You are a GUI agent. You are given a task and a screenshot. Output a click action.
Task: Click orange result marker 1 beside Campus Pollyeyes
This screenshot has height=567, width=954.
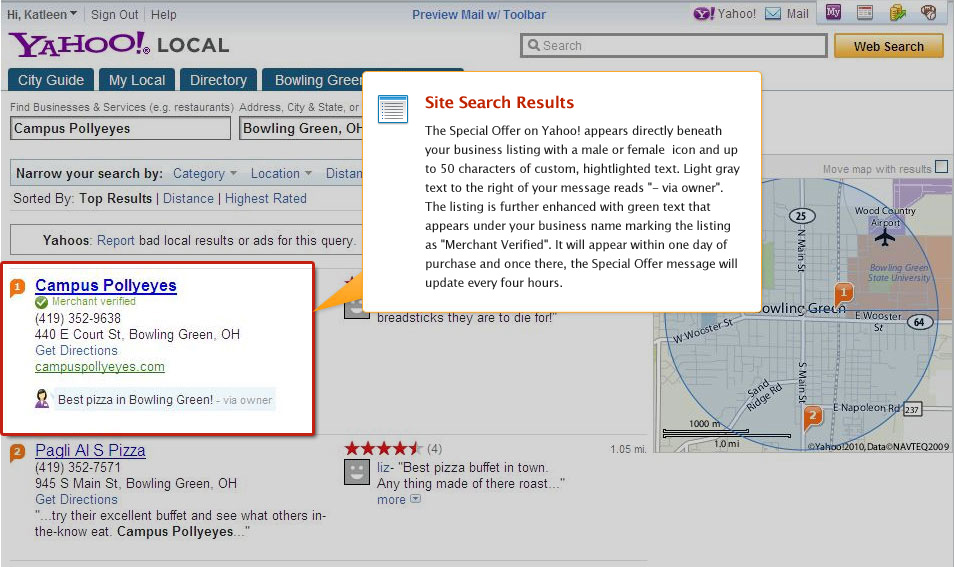18,287
